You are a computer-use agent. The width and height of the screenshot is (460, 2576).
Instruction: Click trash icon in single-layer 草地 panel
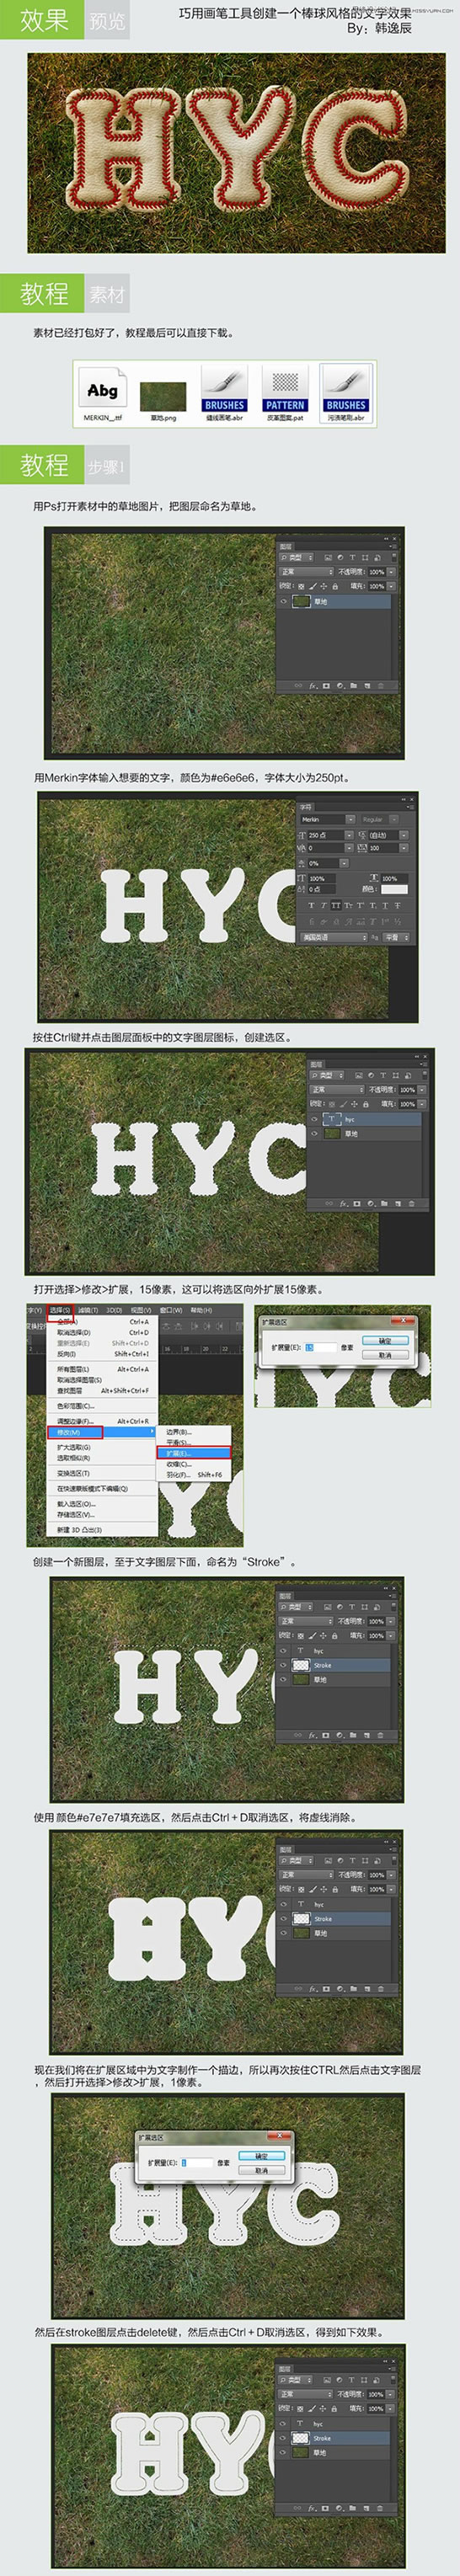point(380,685)
